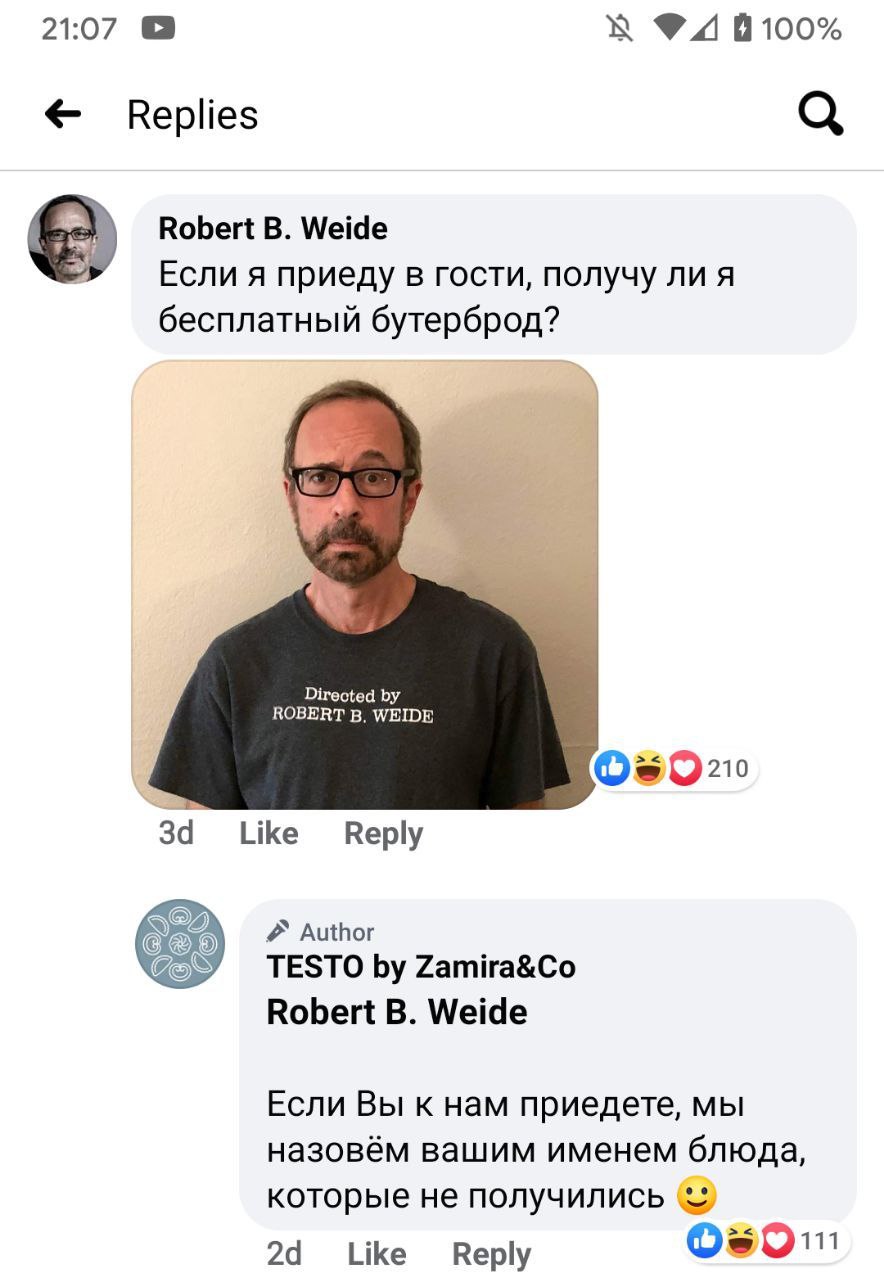
Task: Reply to Robert B. Weide's comment
Action: point(384,833)
